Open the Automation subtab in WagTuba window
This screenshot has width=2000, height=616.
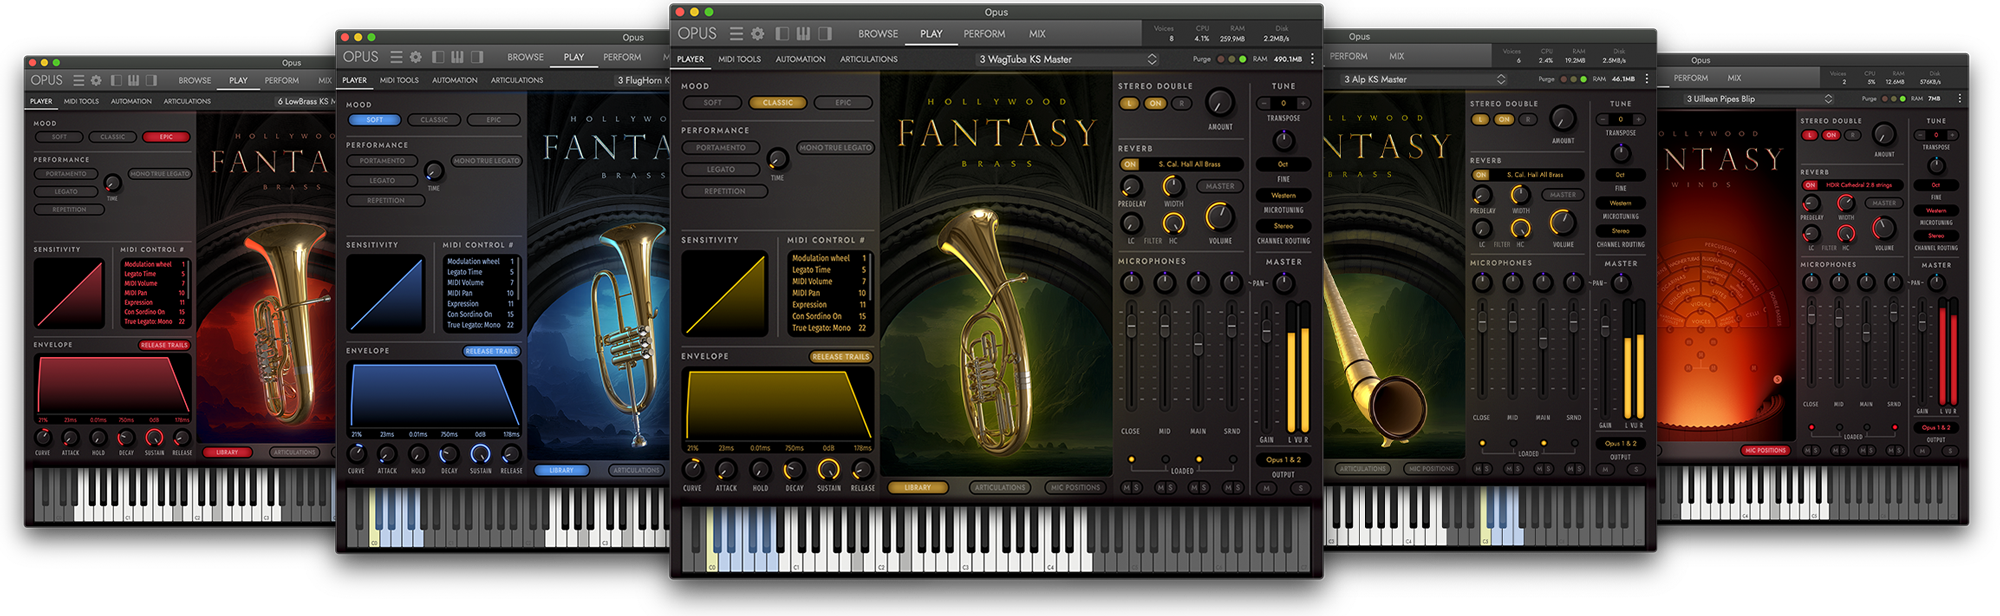[x=800, y=60]
